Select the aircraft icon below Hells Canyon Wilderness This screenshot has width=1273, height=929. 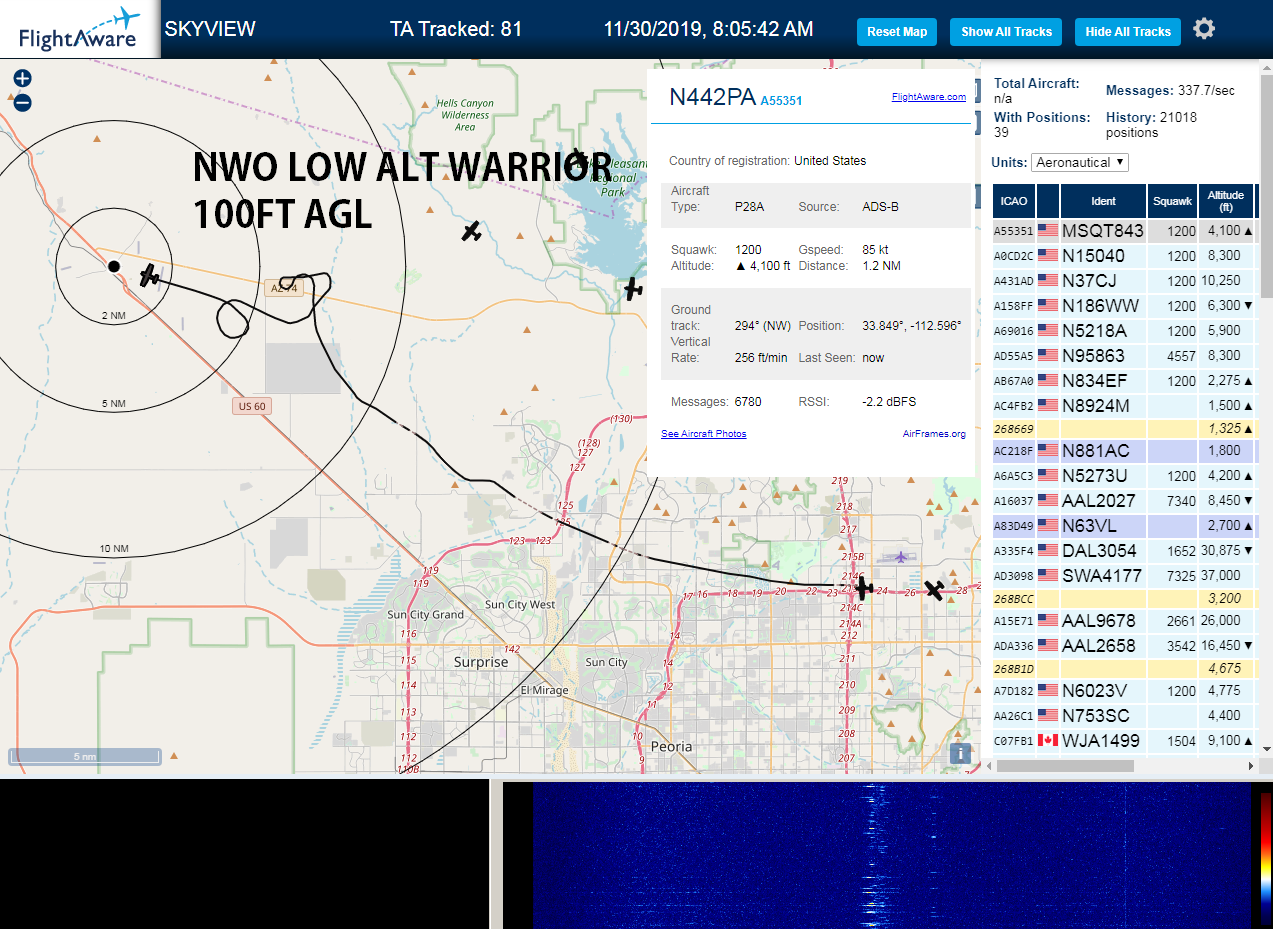tap(471, 232)
